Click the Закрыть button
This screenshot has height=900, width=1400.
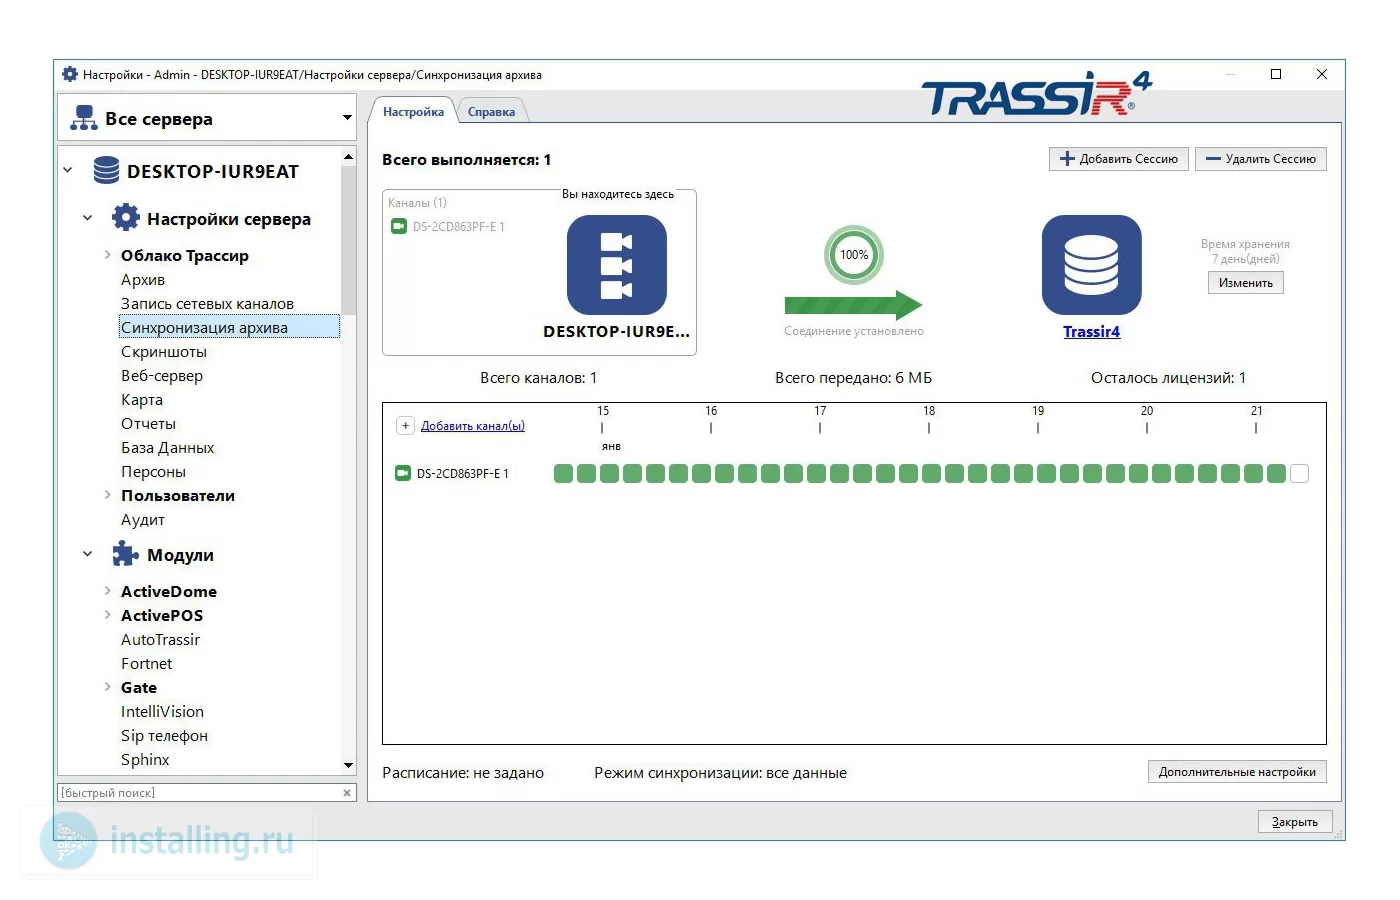[x=1295, y=822]
